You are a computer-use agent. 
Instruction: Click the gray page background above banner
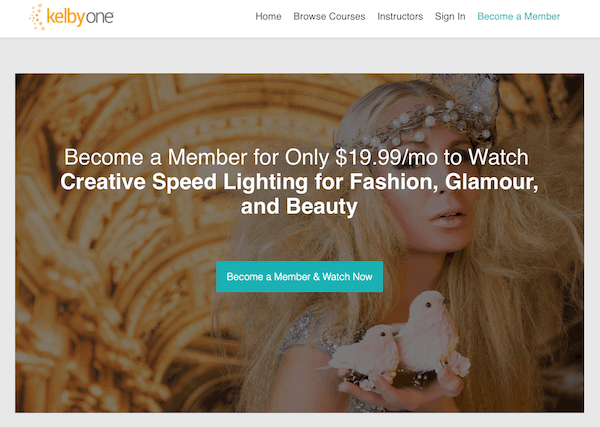click(x=300, y=55)
